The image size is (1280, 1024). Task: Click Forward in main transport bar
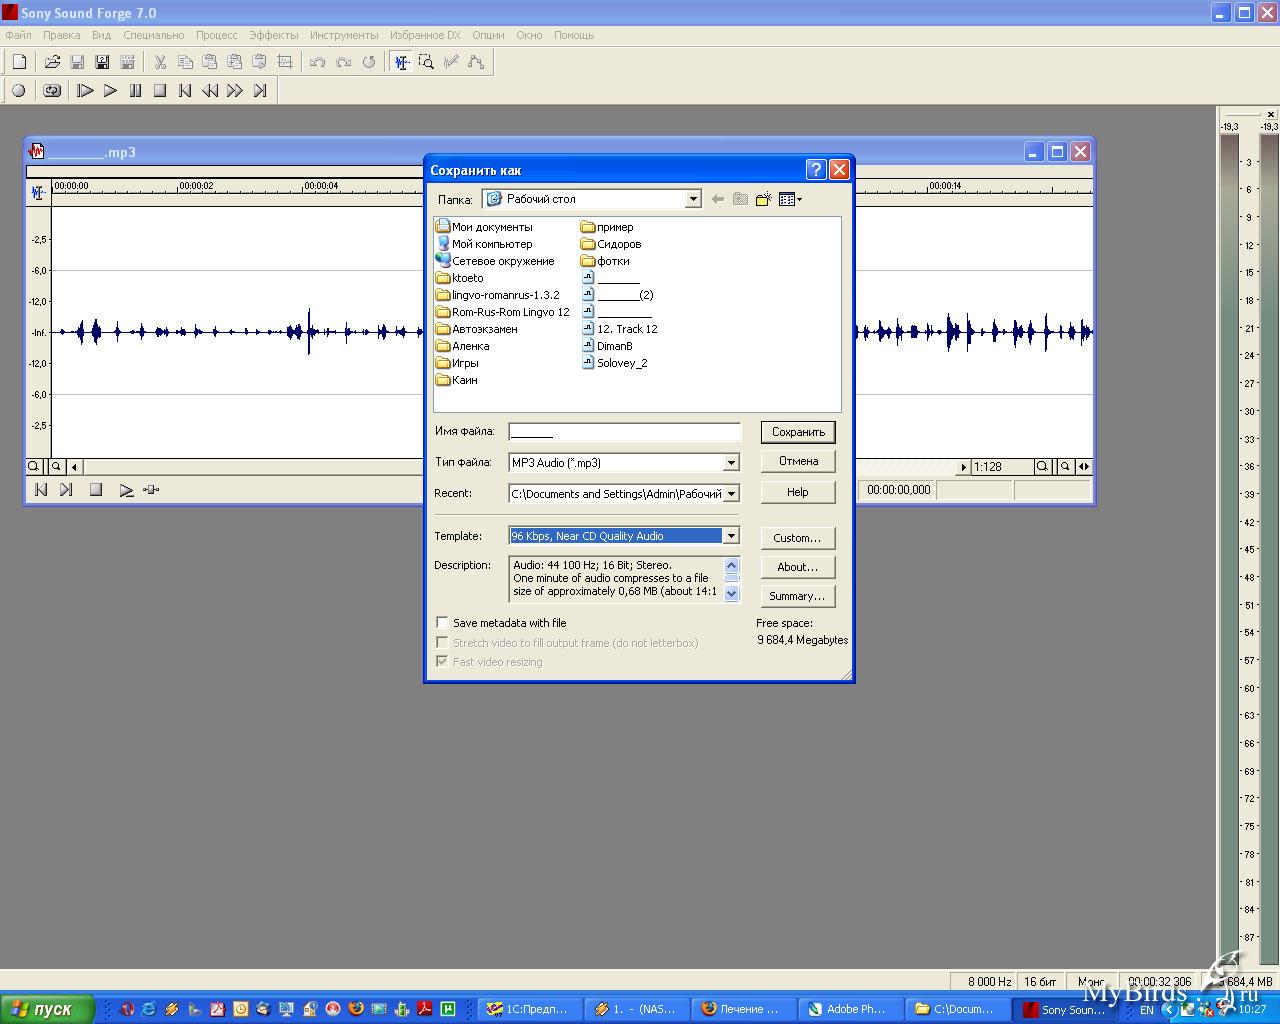[235, 91]
